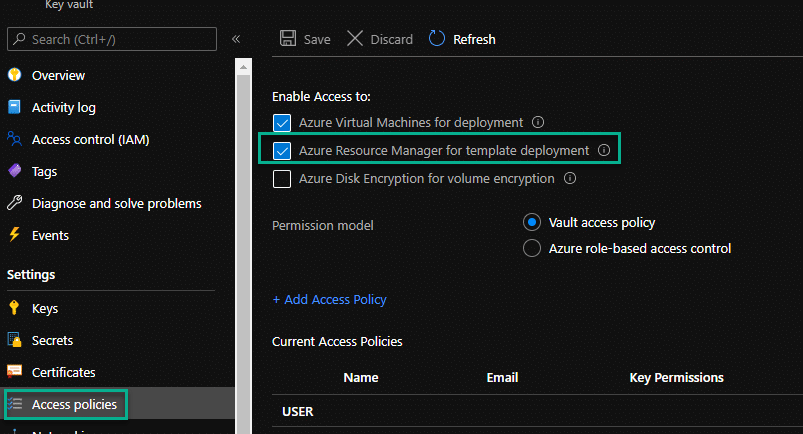Select Azure role-based access control option

click(532, 248)
